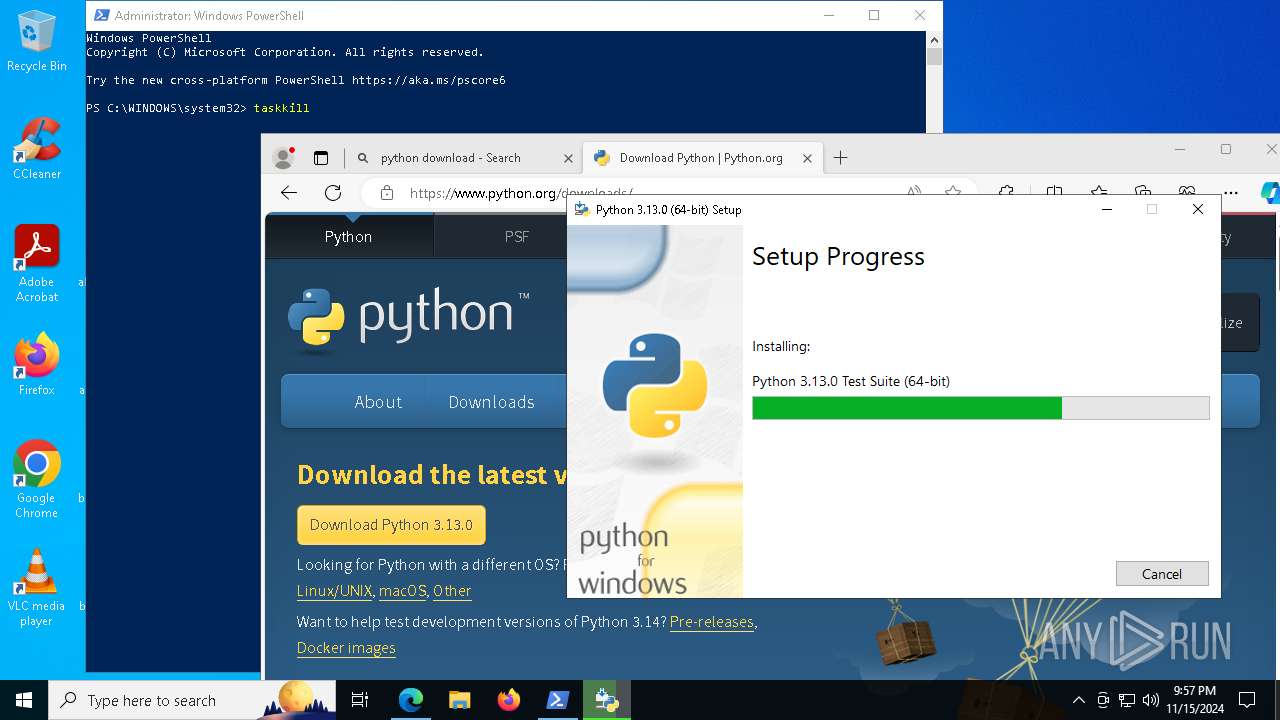Screen dimensions: 1280x720
Task: Open Firefox from the taskbar
Action: [508, 700]
